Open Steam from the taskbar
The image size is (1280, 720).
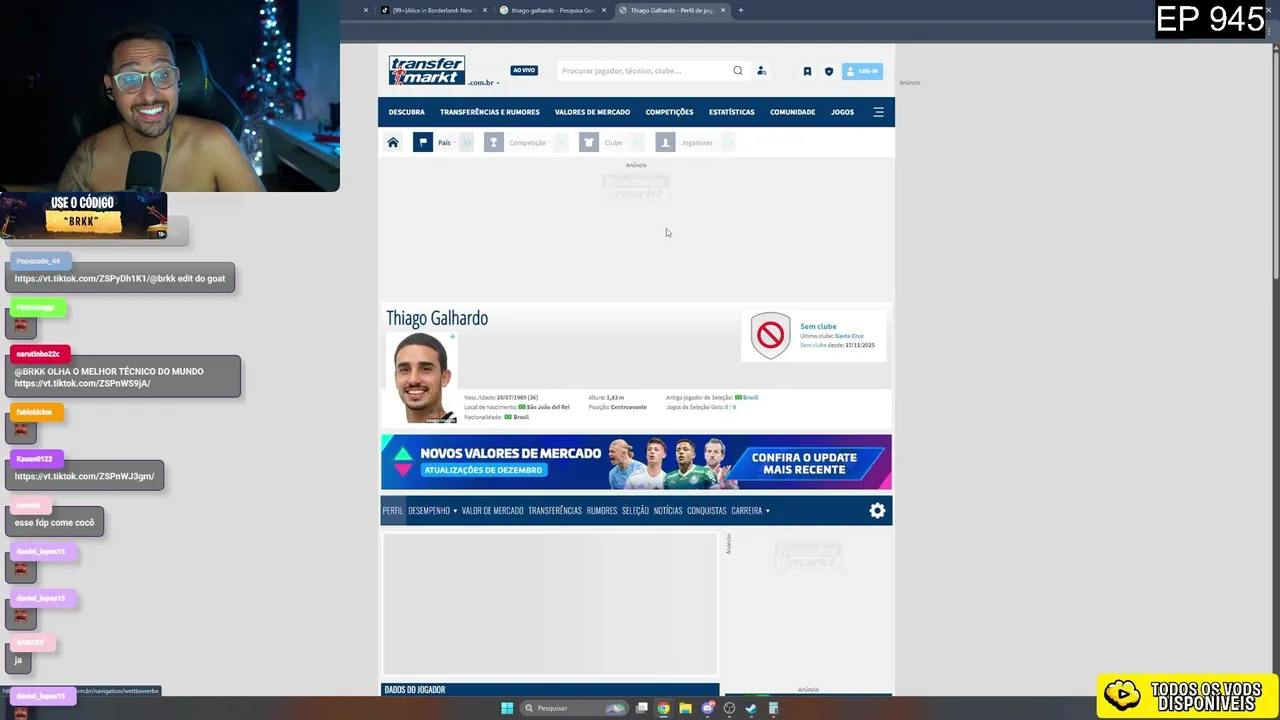pos(751,708)
